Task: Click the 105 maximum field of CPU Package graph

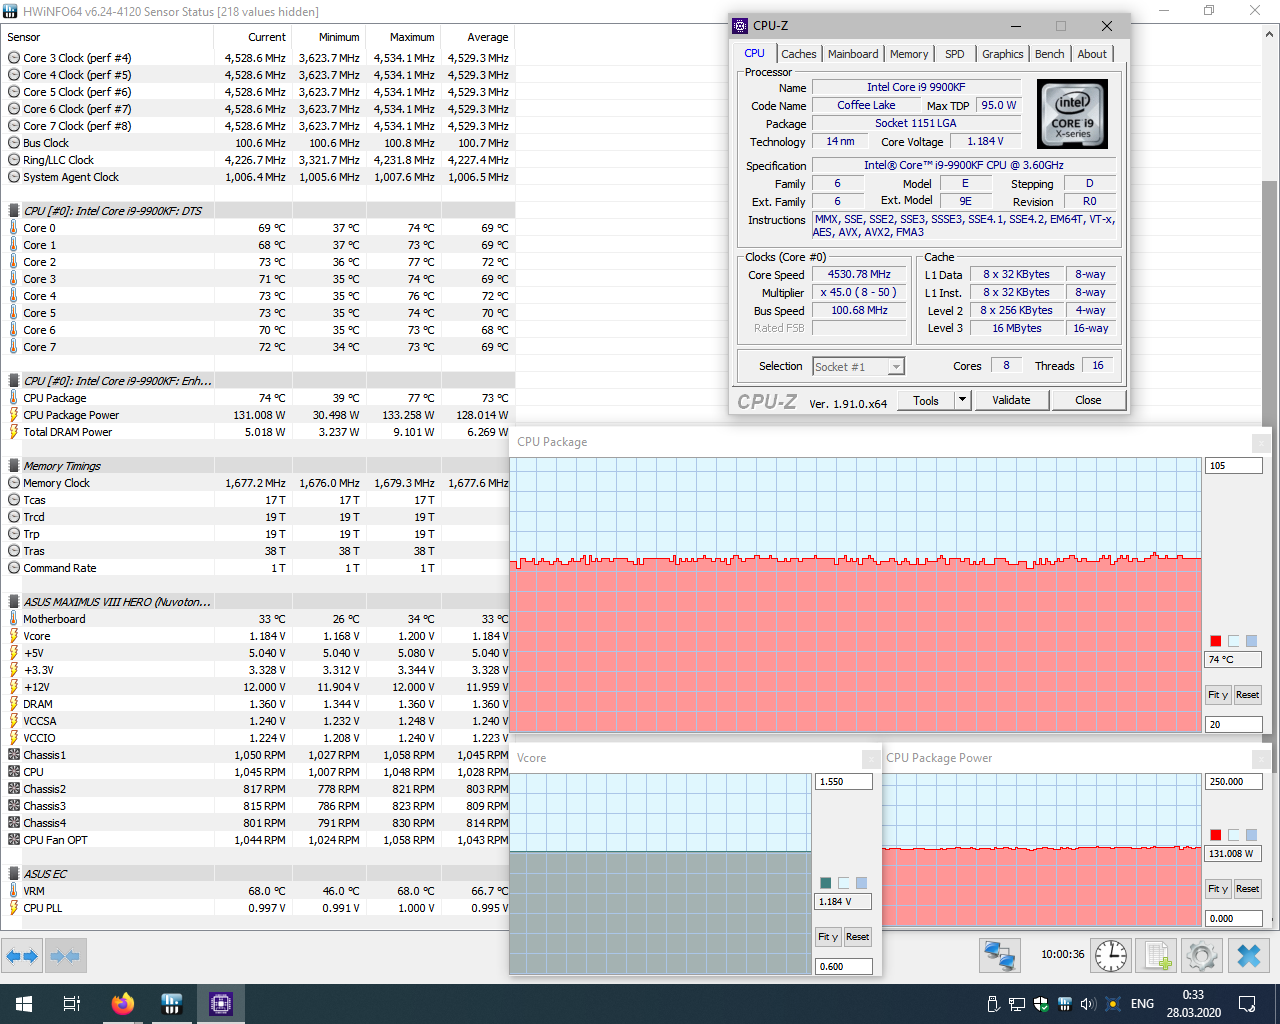Action: coord(1233,466)
